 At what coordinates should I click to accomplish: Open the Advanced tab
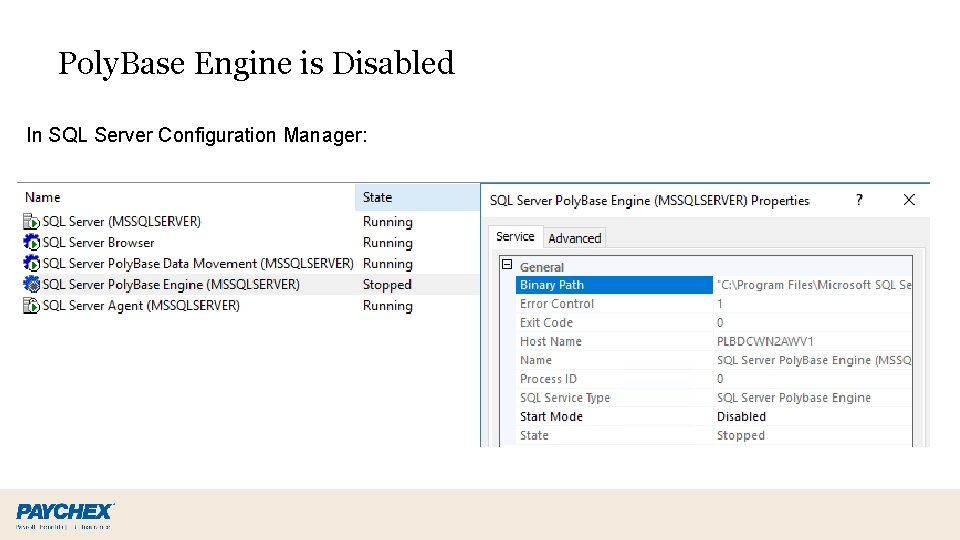574,238
